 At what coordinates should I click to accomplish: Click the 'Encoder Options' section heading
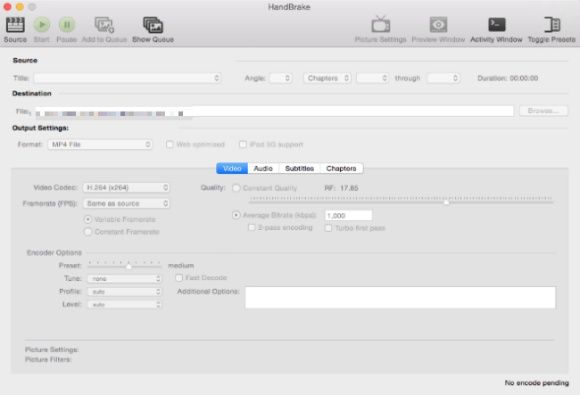tap(54, 253)
